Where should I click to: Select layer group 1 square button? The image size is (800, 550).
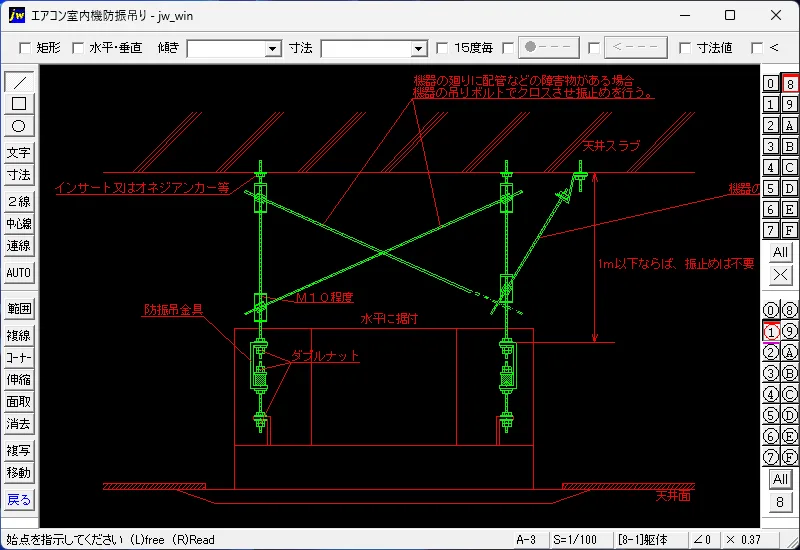(770, 104)
